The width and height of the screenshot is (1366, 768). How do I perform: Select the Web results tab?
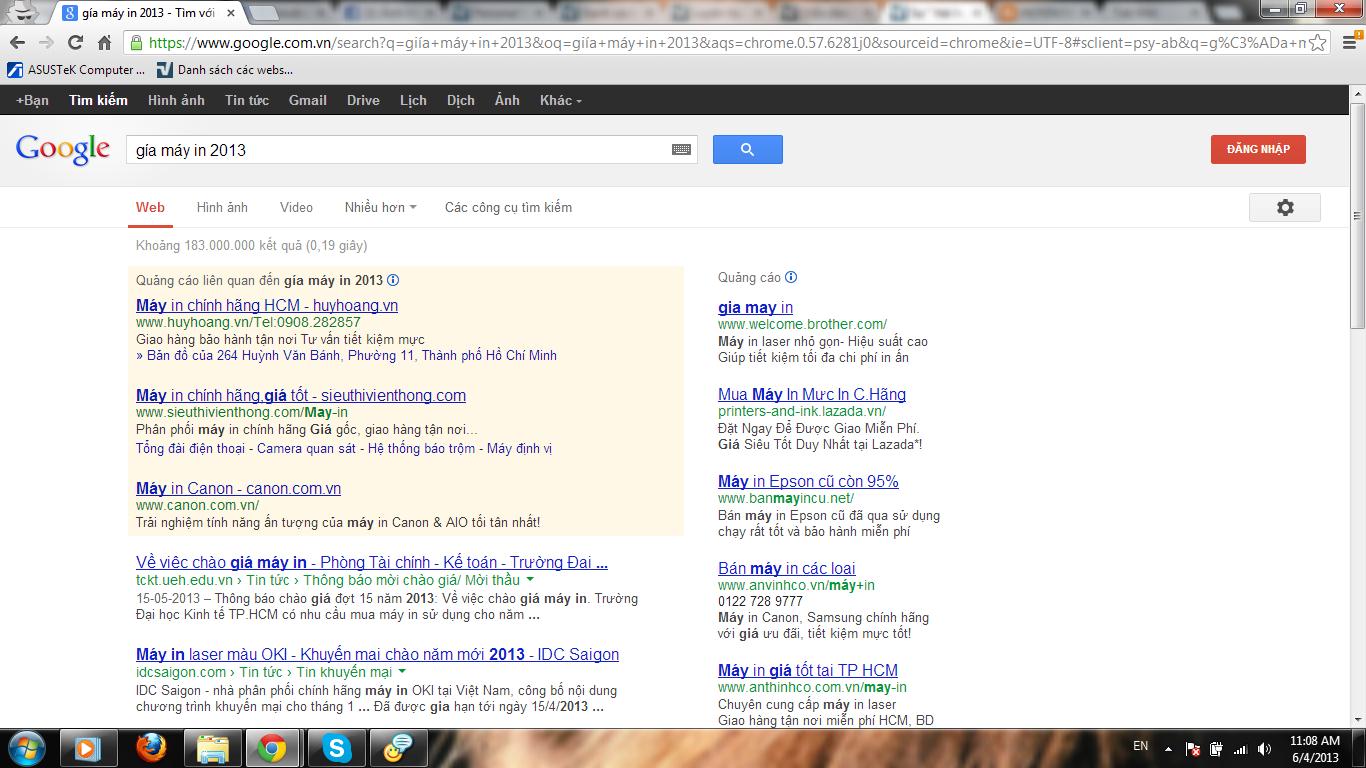(150, 207)
